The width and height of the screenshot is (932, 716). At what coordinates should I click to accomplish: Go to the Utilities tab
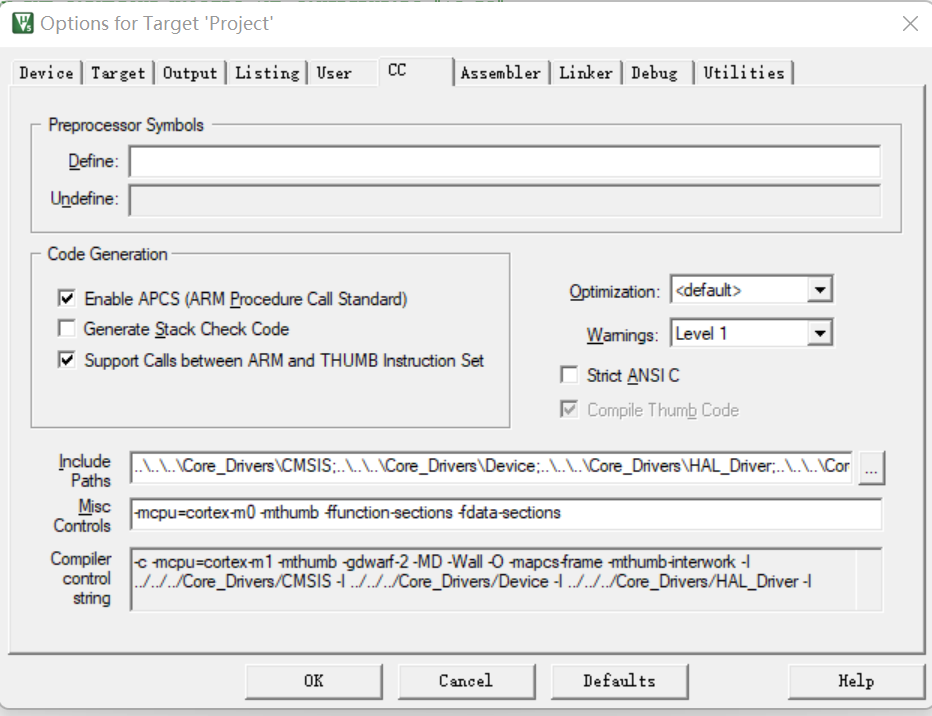click(x=743, y=73)
